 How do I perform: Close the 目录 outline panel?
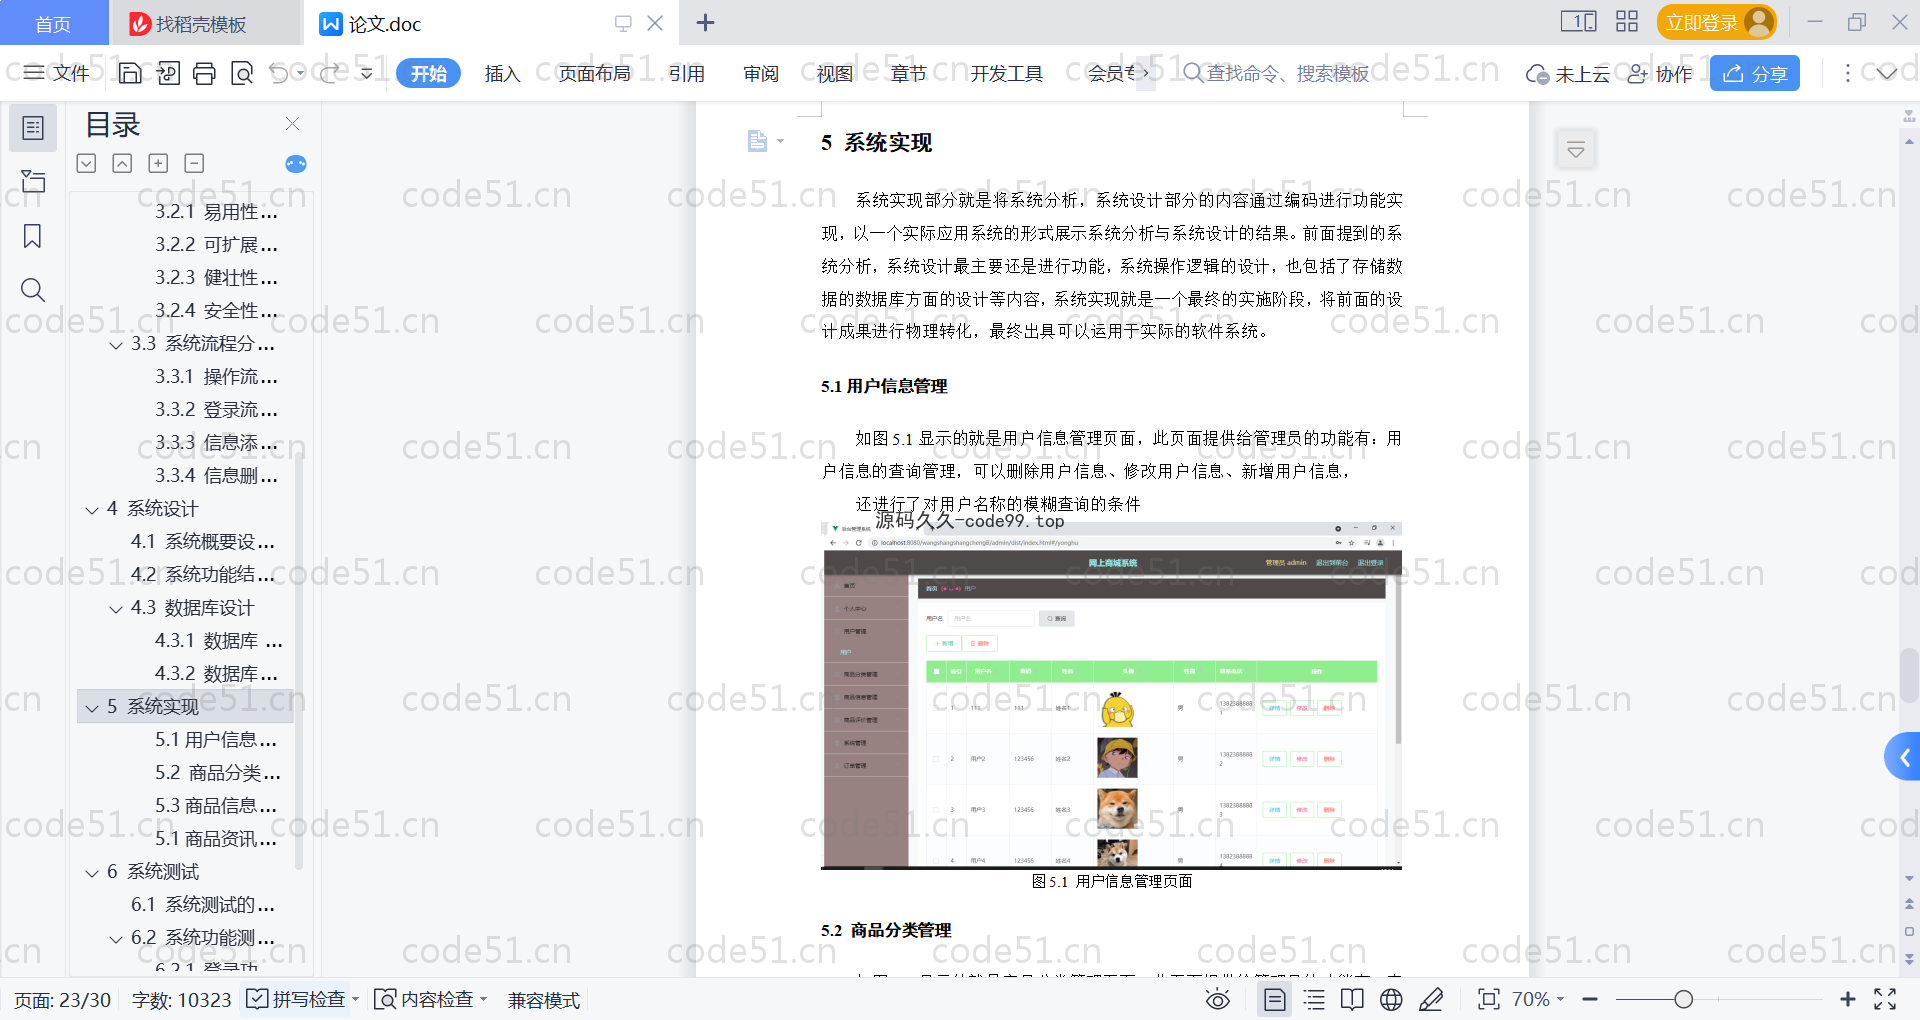click(x=292, y=124)
